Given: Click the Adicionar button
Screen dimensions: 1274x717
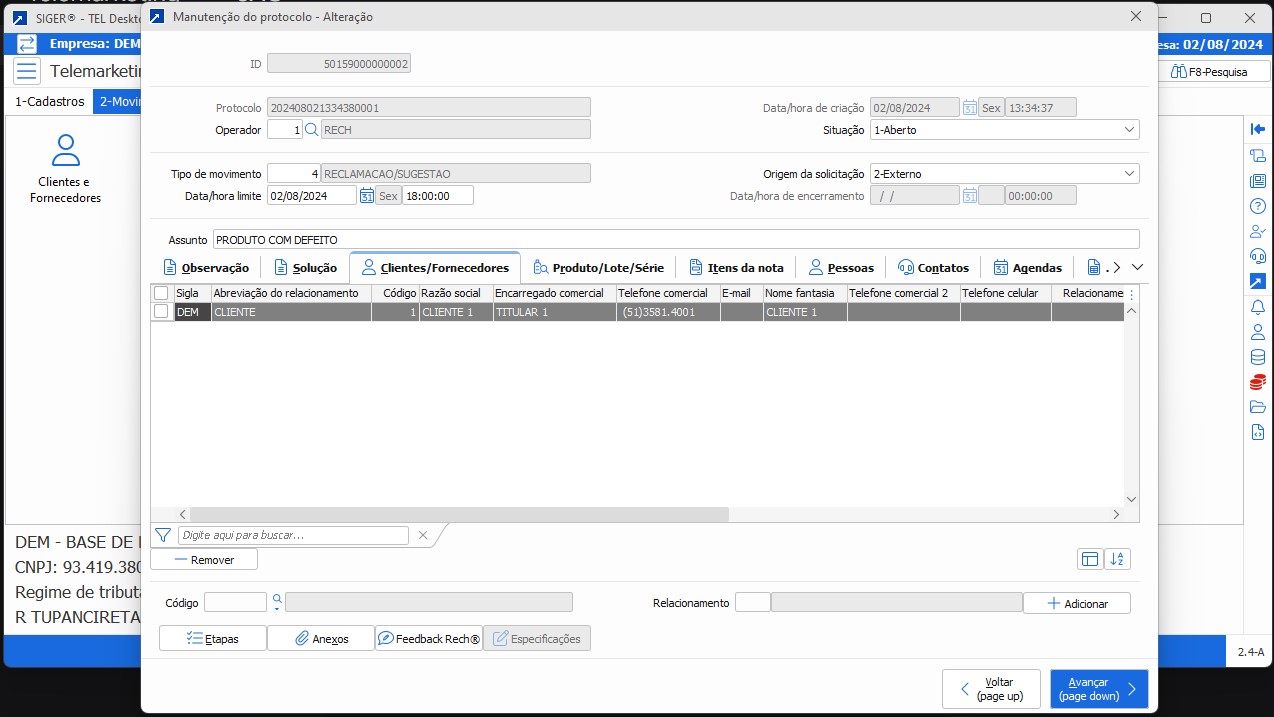Looking at the screenshot, I should [x=1076, y=604].
